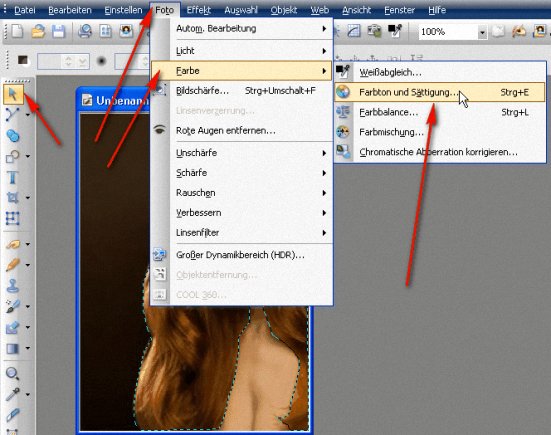Select the Zoom magnifier tool
551x435 pixels.
tap(13, 373)
